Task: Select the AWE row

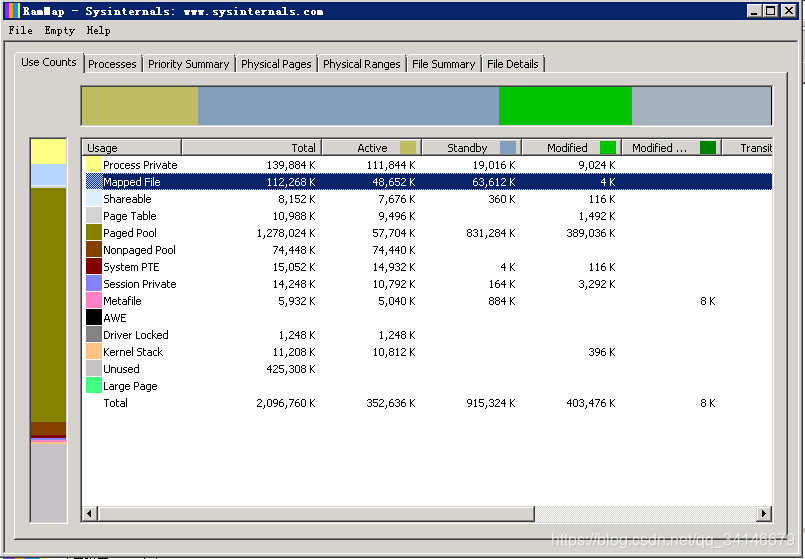Action: (427, 318)
